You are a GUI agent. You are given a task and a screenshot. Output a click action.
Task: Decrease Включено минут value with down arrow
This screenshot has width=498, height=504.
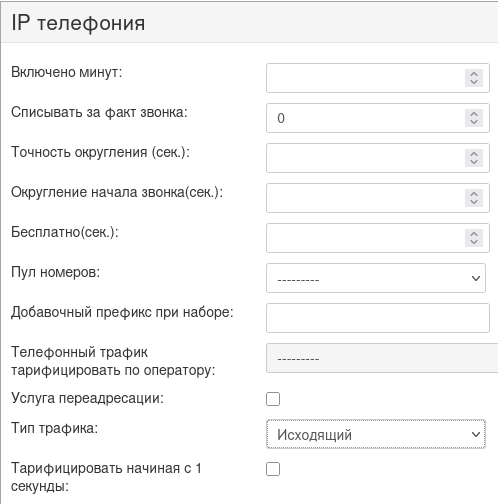point(474,82)
